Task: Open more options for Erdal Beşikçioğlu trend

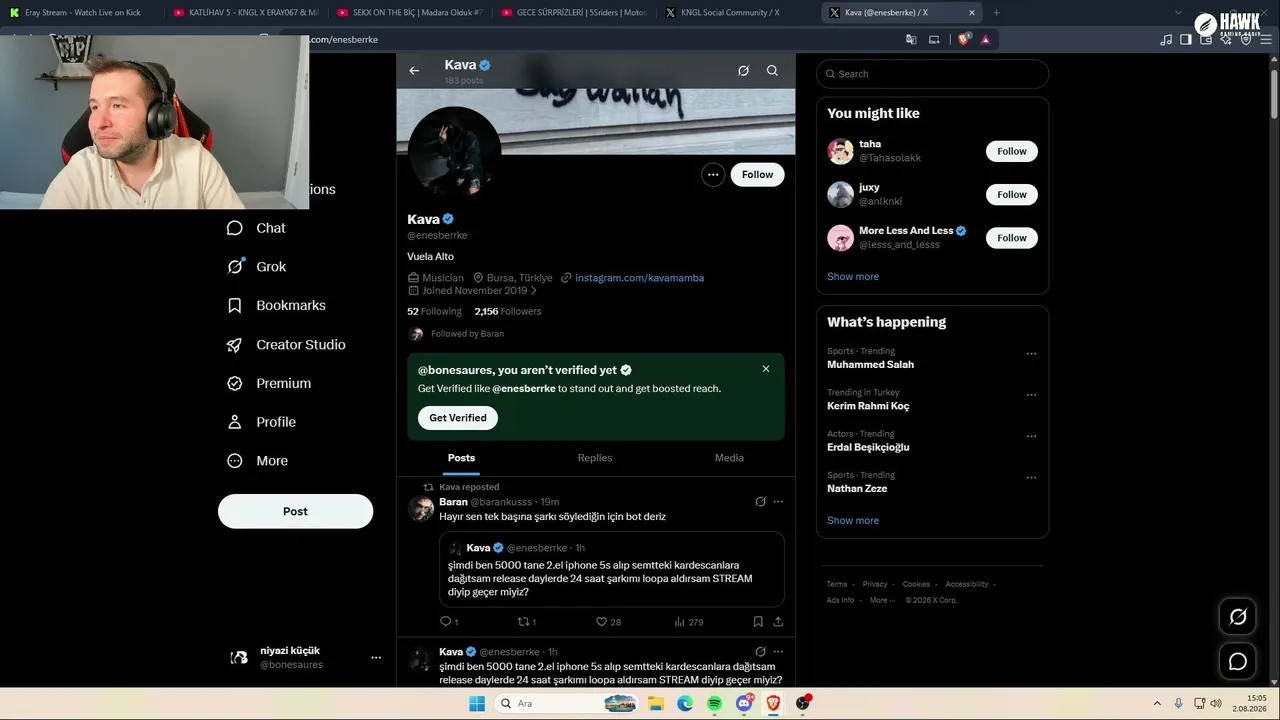Action: point(1031,436)
